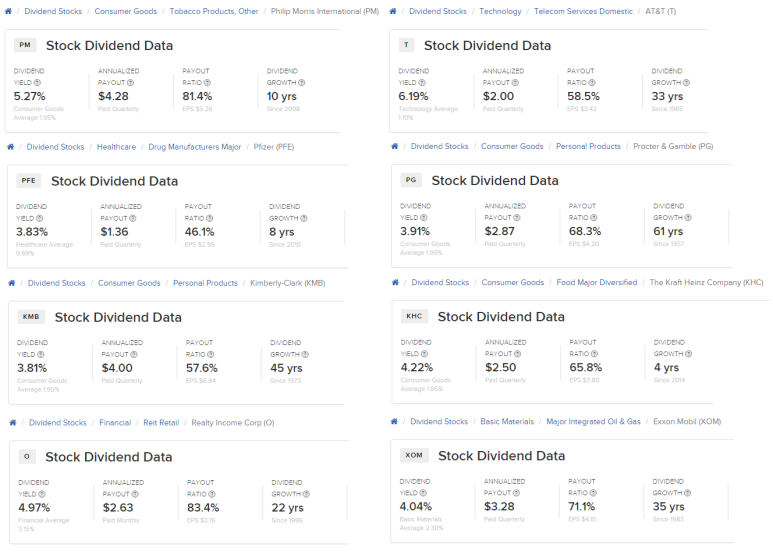Click the KMB ticker badge

[x=31, y=316]
